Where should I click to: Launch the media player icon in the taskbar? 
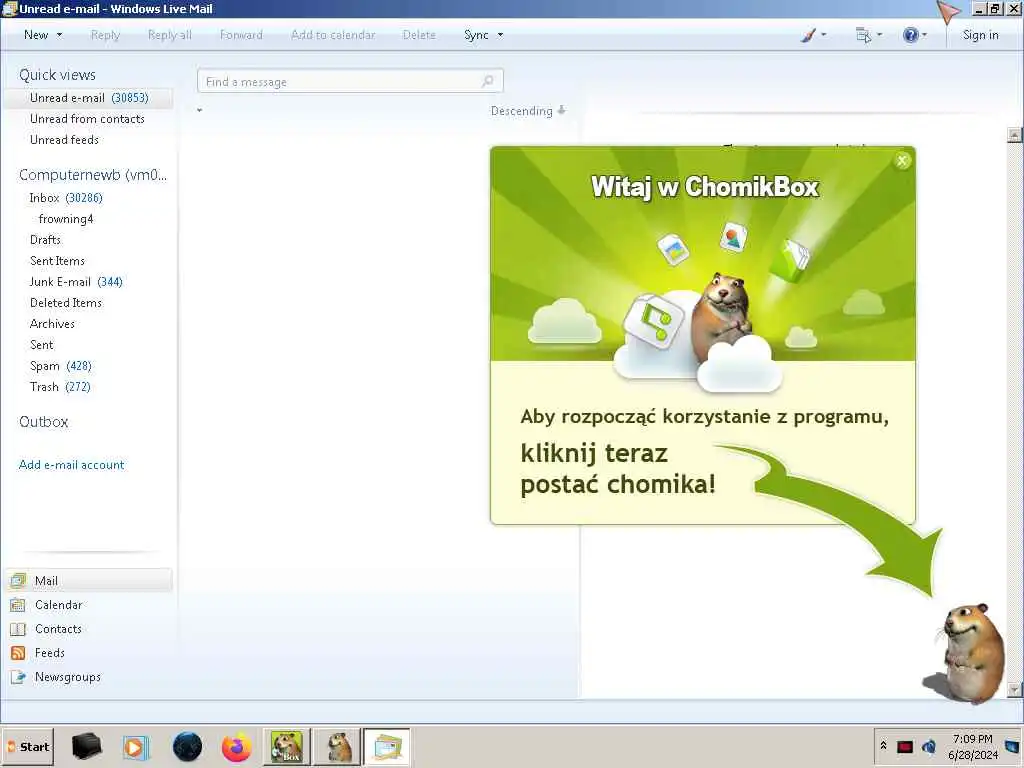tap(136, 747)
